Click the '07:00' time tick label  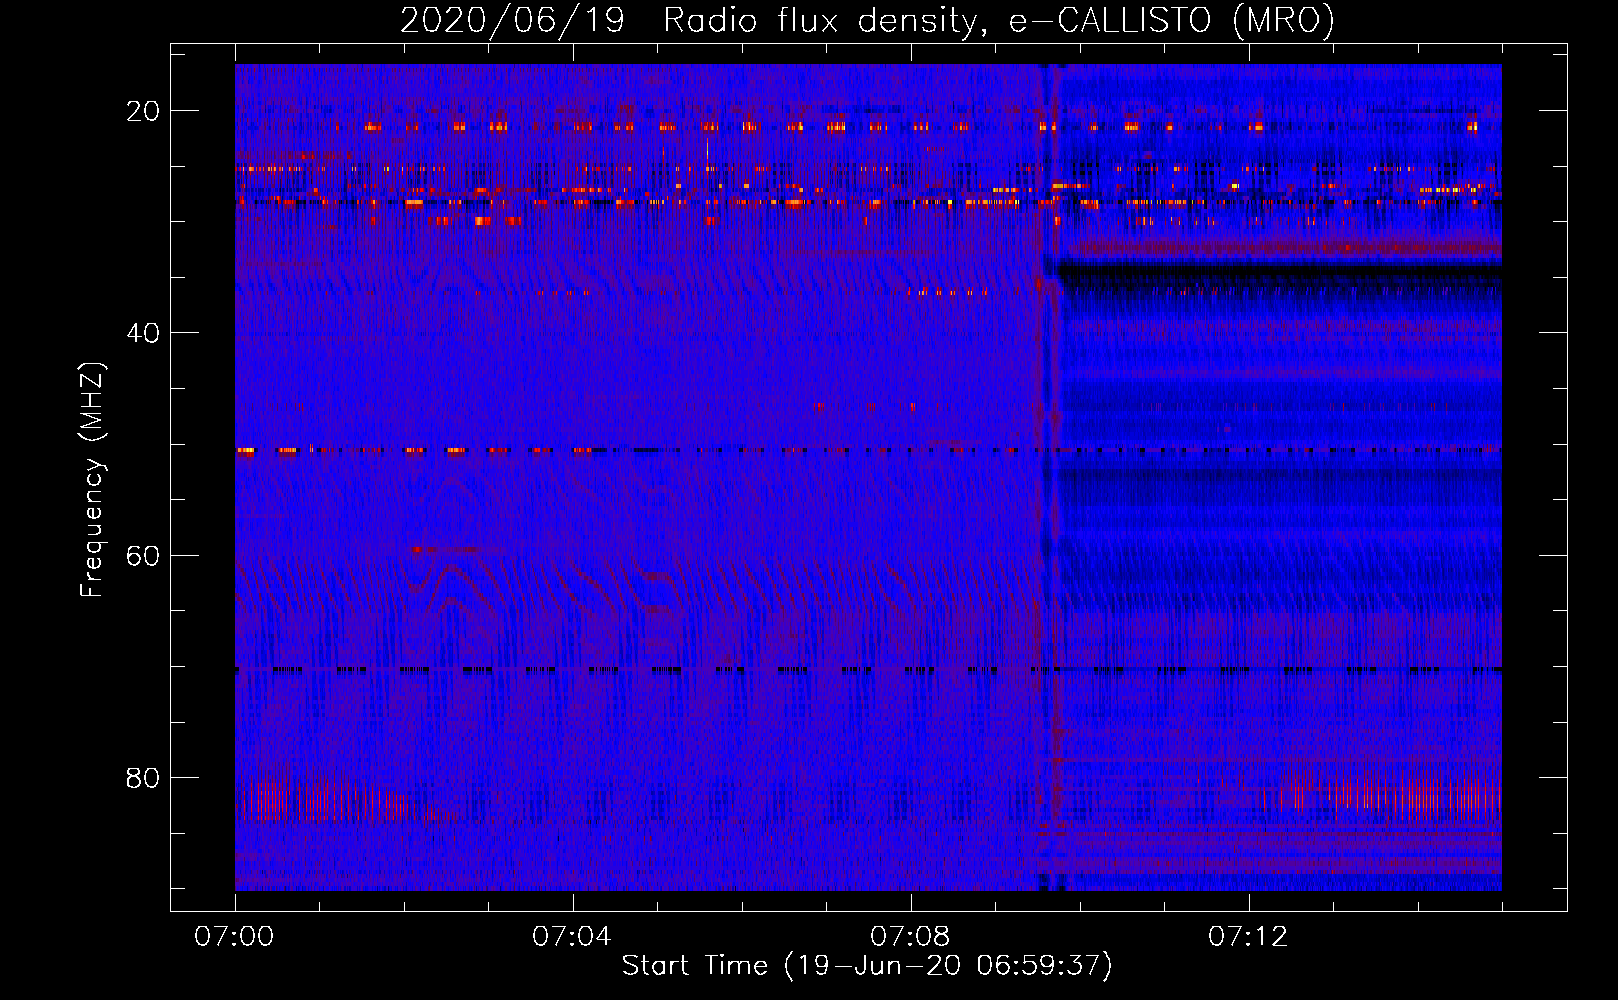pos(234,937)
